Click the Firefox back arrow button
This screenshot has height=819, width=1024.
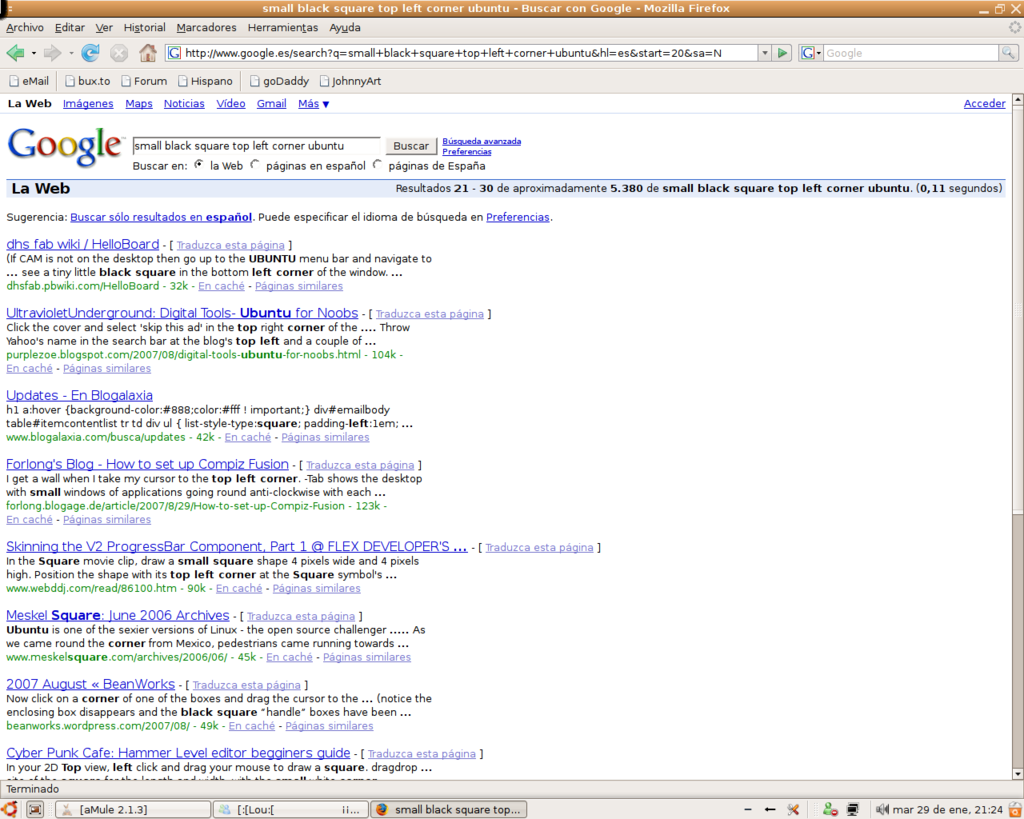click(16, 53)
